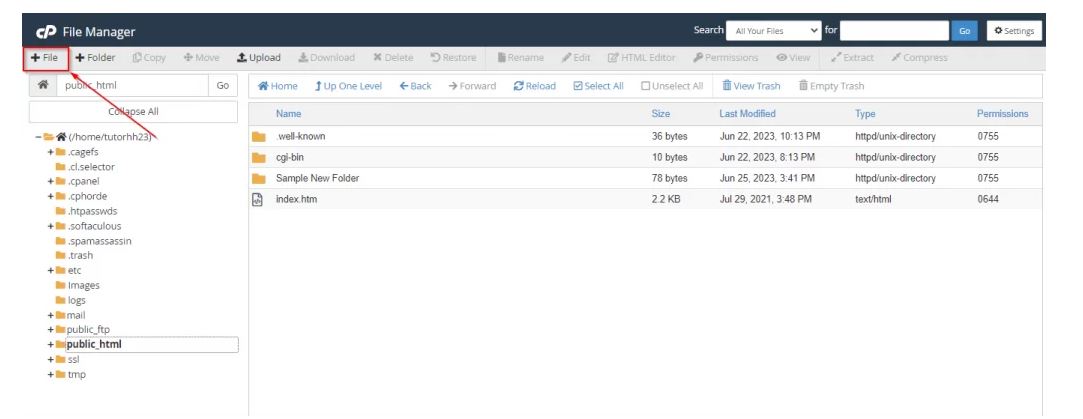
Task: Click the index.htm file icon
Action: point(257,199)
